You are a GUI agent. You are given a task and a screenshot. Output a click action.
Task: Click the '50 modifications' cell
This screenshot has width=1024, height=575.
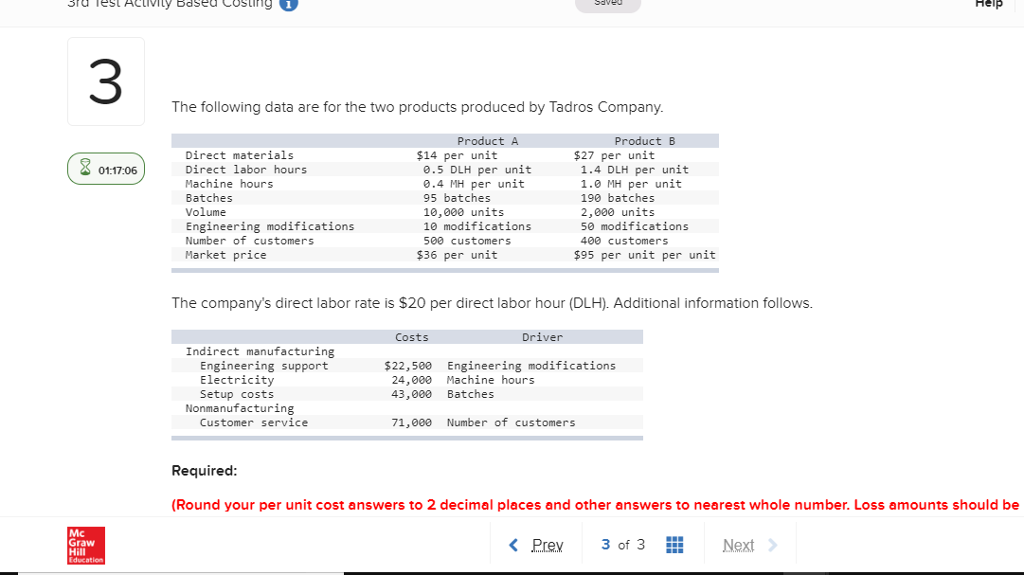point(635,227)
